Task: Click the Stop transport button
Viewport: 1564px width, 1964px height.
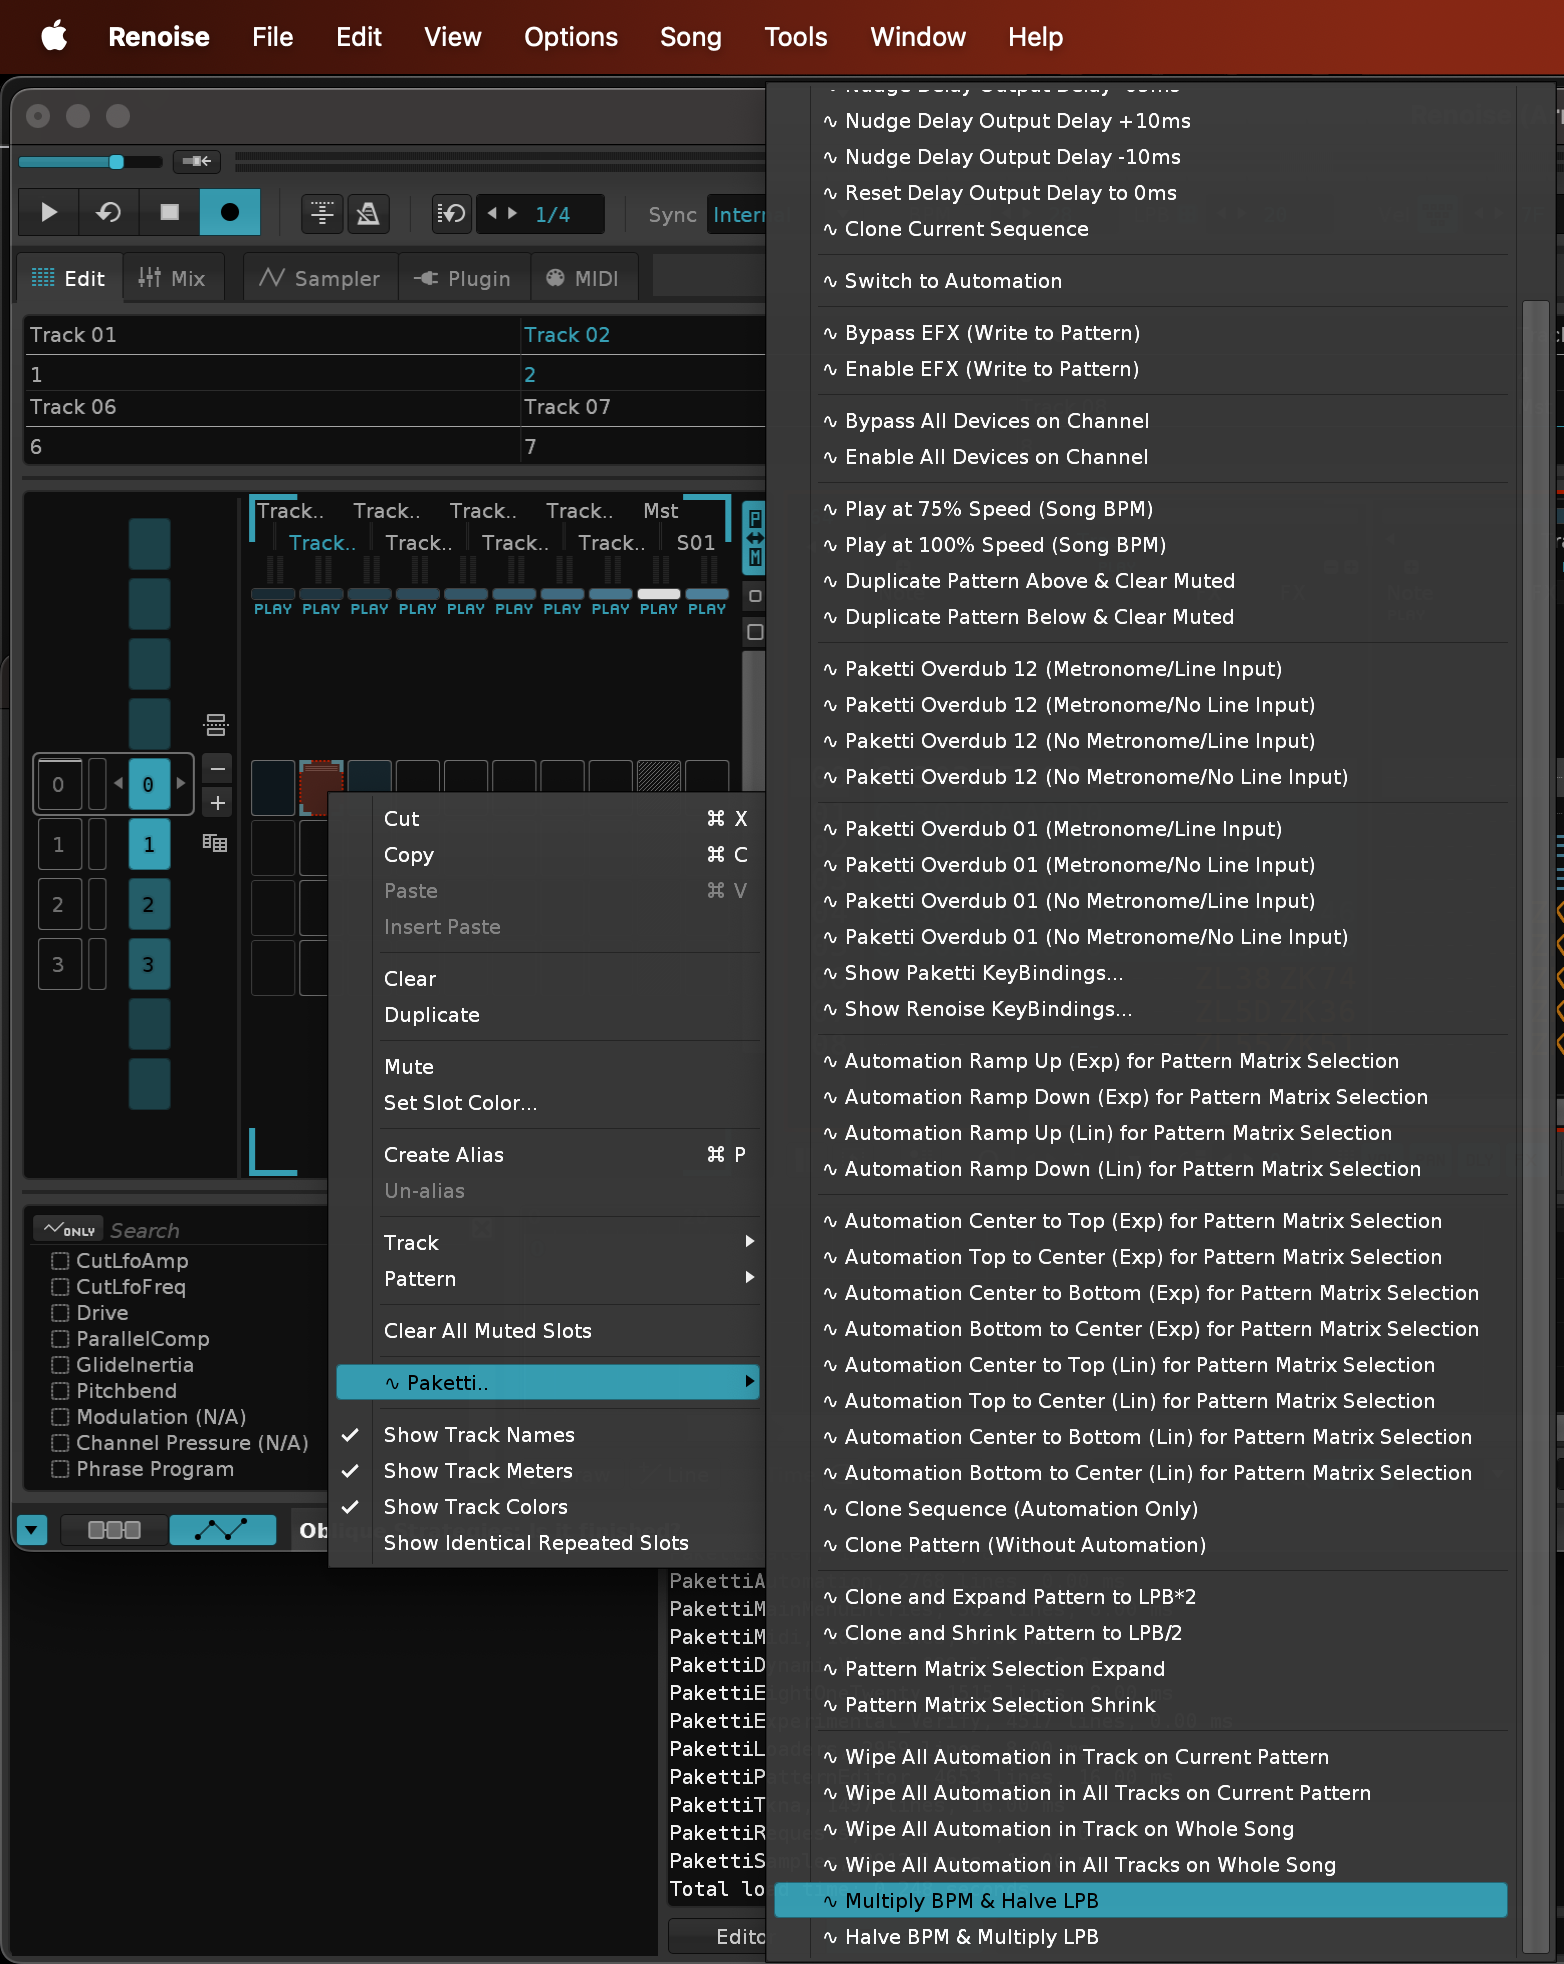Action: pos(169,212)
